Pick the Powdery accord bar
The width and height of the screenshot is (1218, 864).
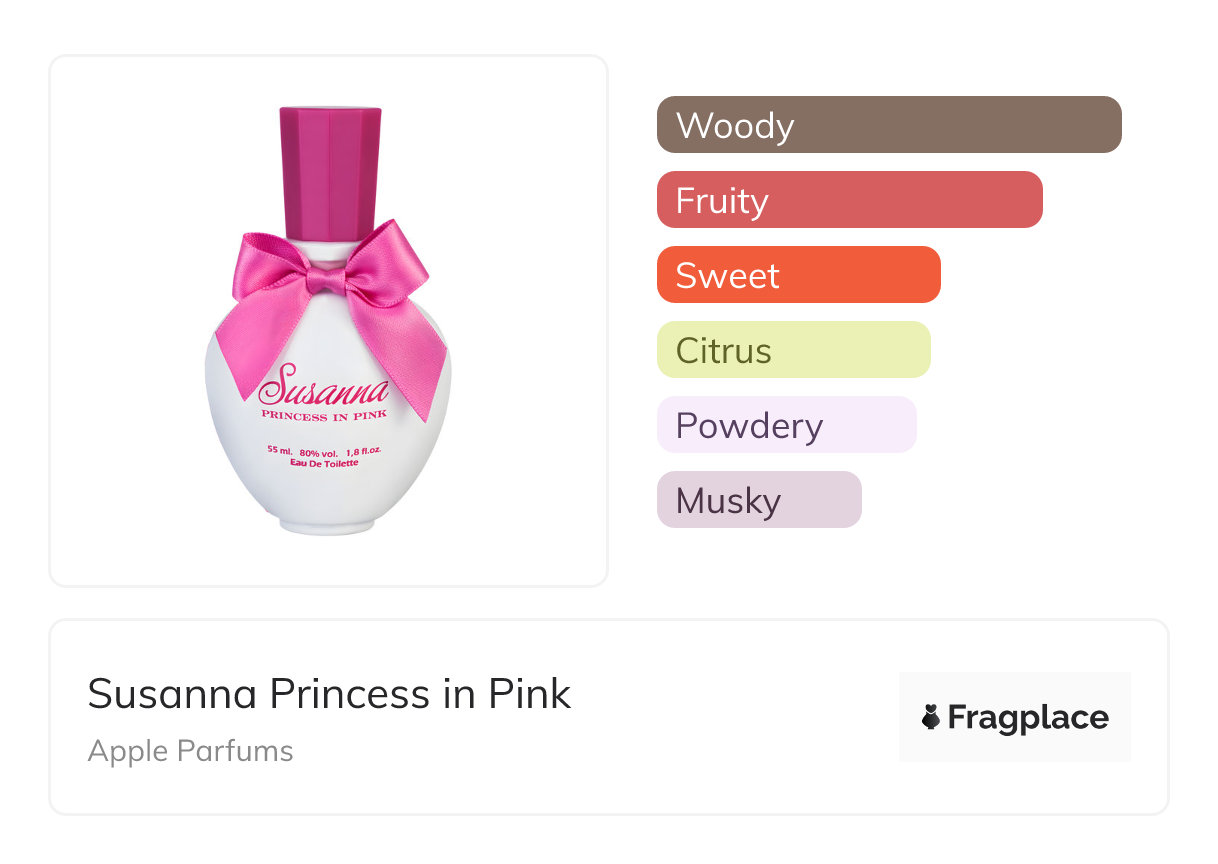pyautogui.click(x=786, y=425)
